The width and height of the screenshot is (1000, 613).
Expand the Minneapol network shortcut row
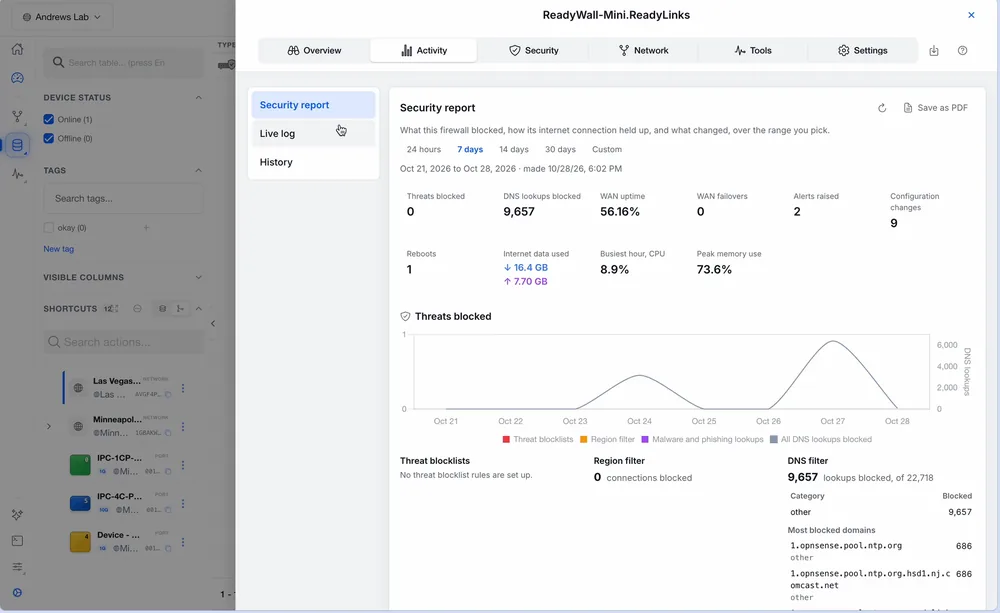(x=48, y=426)
